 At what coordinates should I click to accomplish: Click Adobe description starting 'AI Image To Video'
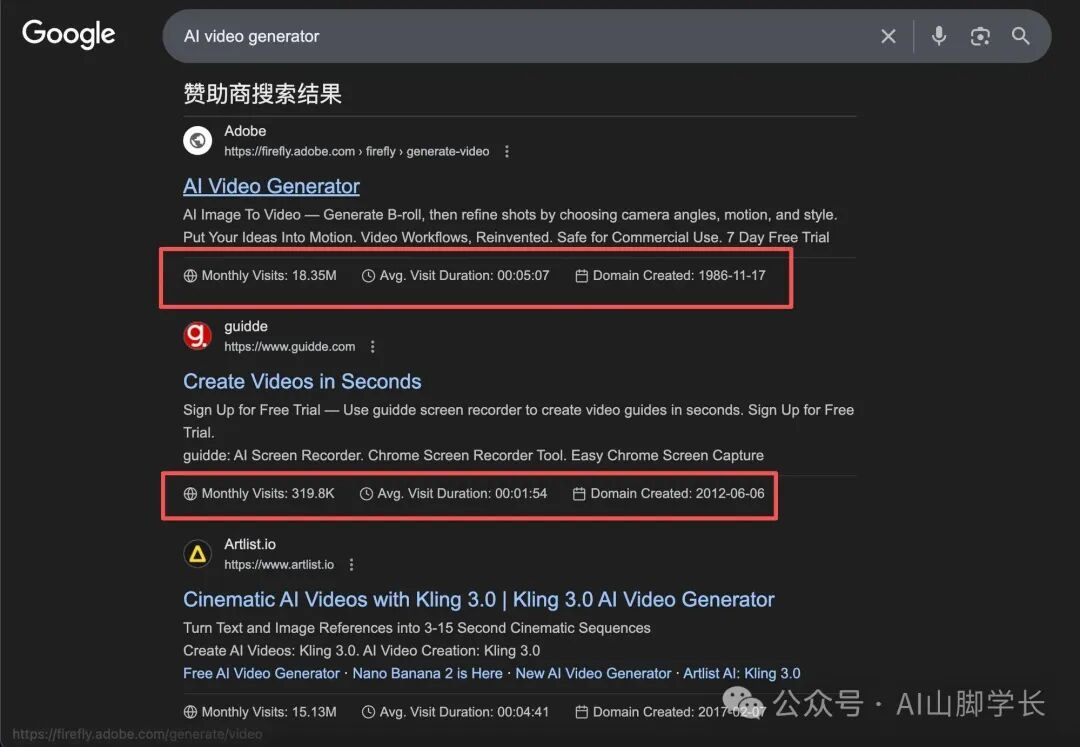click(x=510, y=226)
